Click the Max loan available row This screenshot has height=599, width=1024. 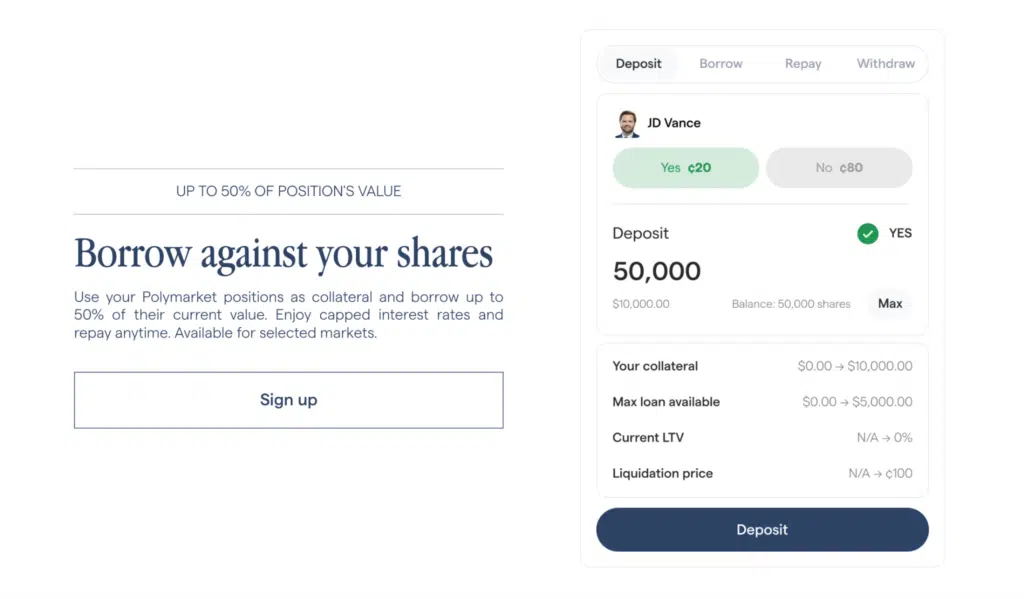(762, 402)
